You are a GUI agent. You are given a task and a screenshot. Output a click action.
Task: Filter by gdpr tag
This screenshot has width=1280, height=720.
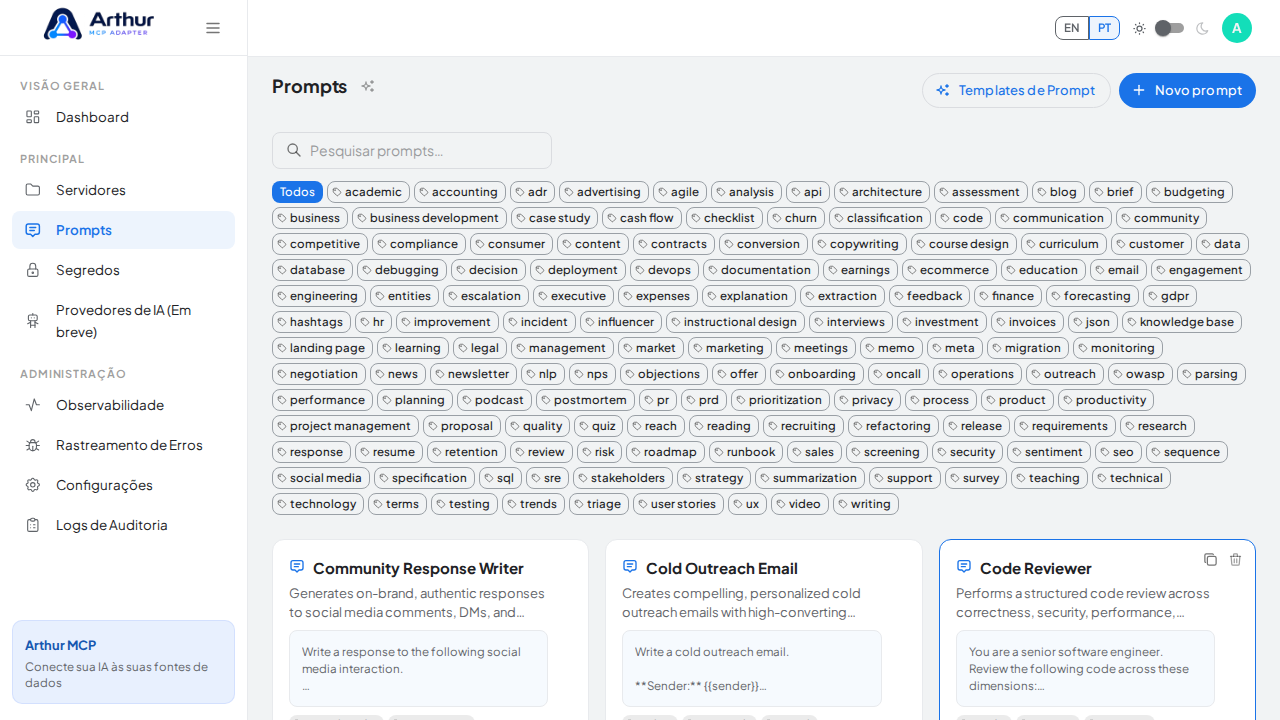[x=1170, y=296]
